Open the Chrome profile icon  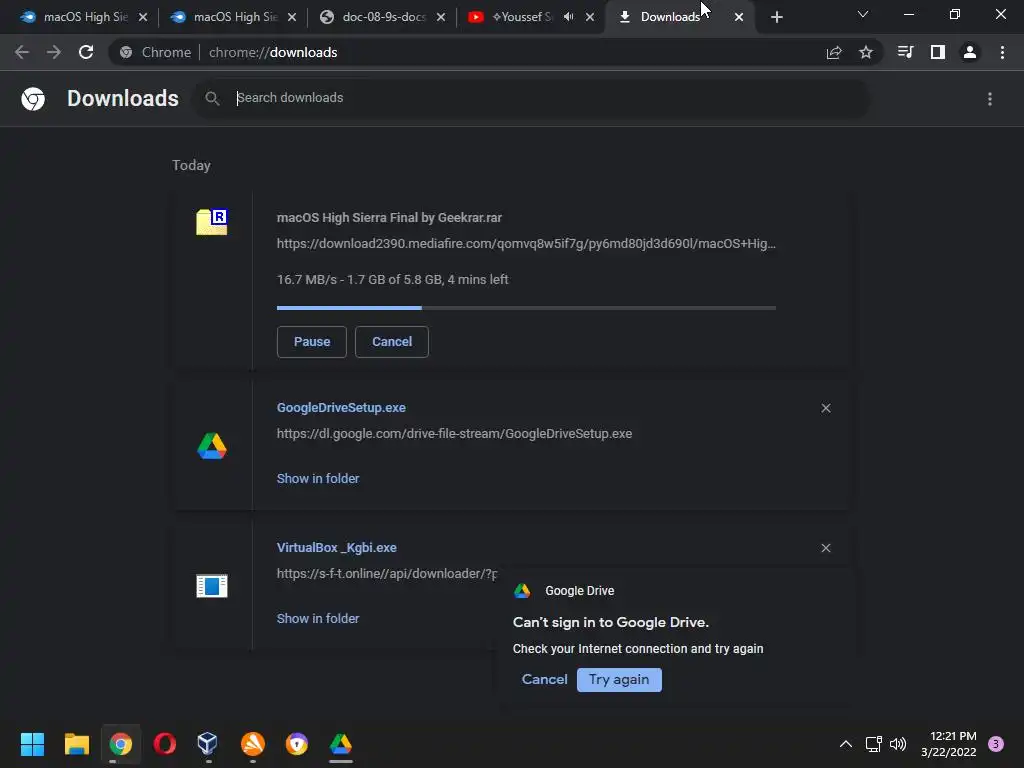click(970, 52)
